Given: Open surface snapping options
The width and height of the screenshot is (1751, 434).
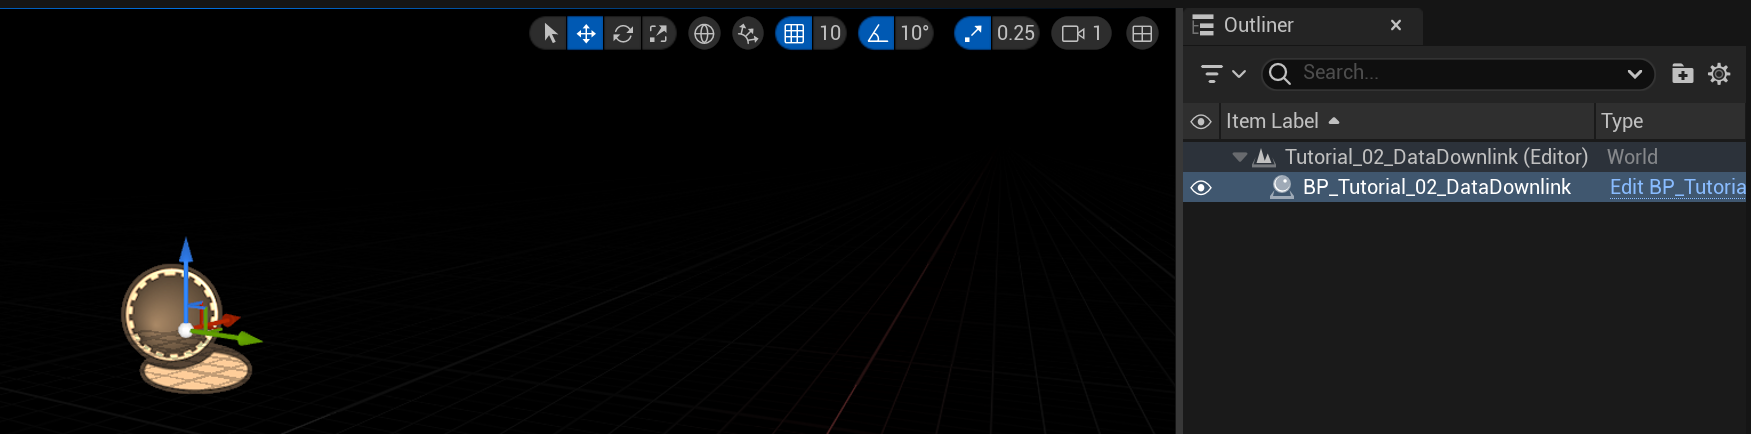Looking at the screenshot, I should [747, 34].
